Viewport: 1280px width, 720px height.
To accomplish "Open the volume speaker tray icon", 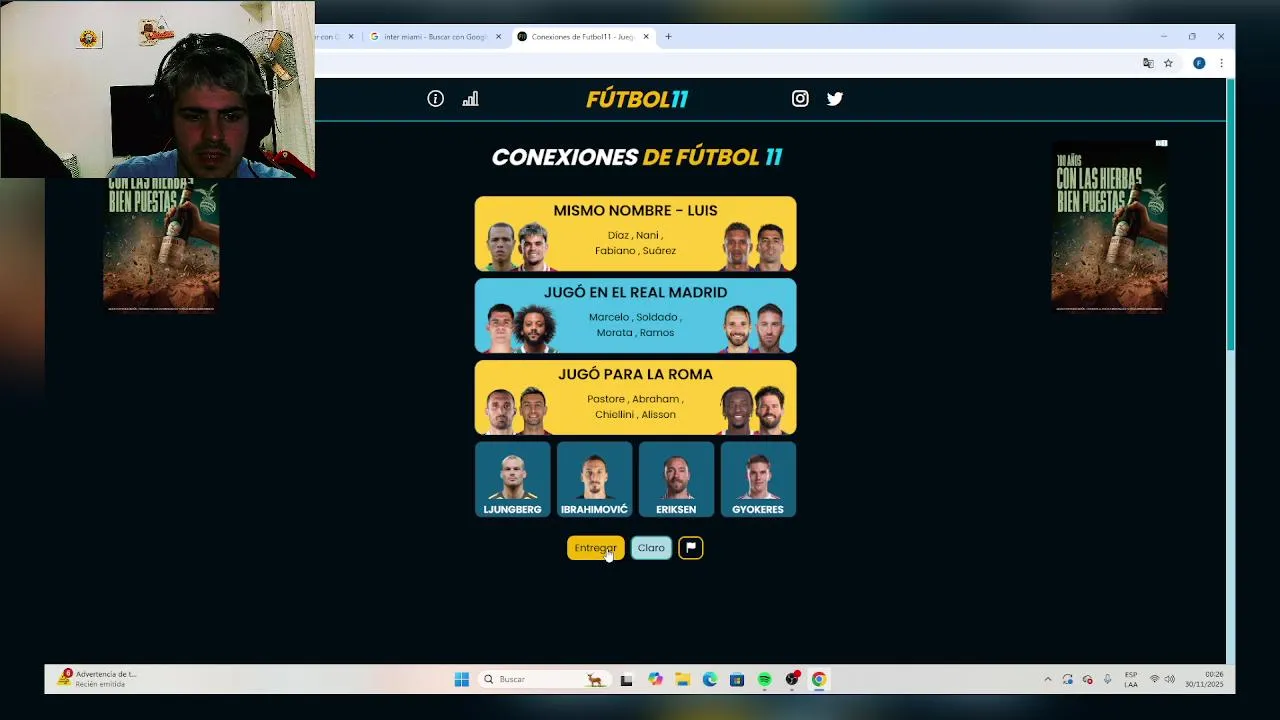I will pyautogui.click(x=1170, y=679).
